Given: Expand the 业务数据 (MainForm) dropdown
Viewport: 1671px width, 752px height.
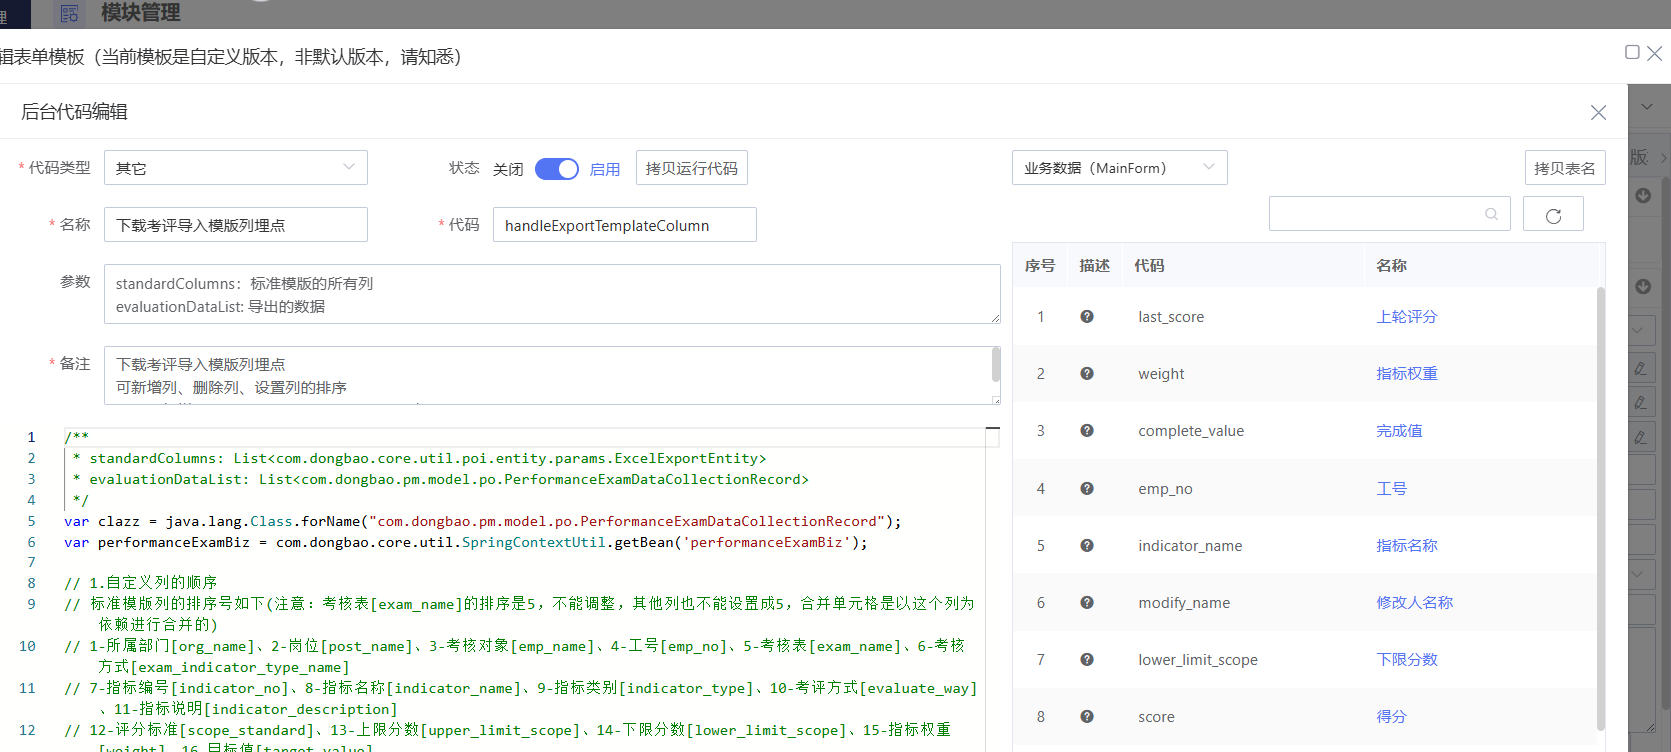Looking at the screenshot, I should [x=1119, y=168].
